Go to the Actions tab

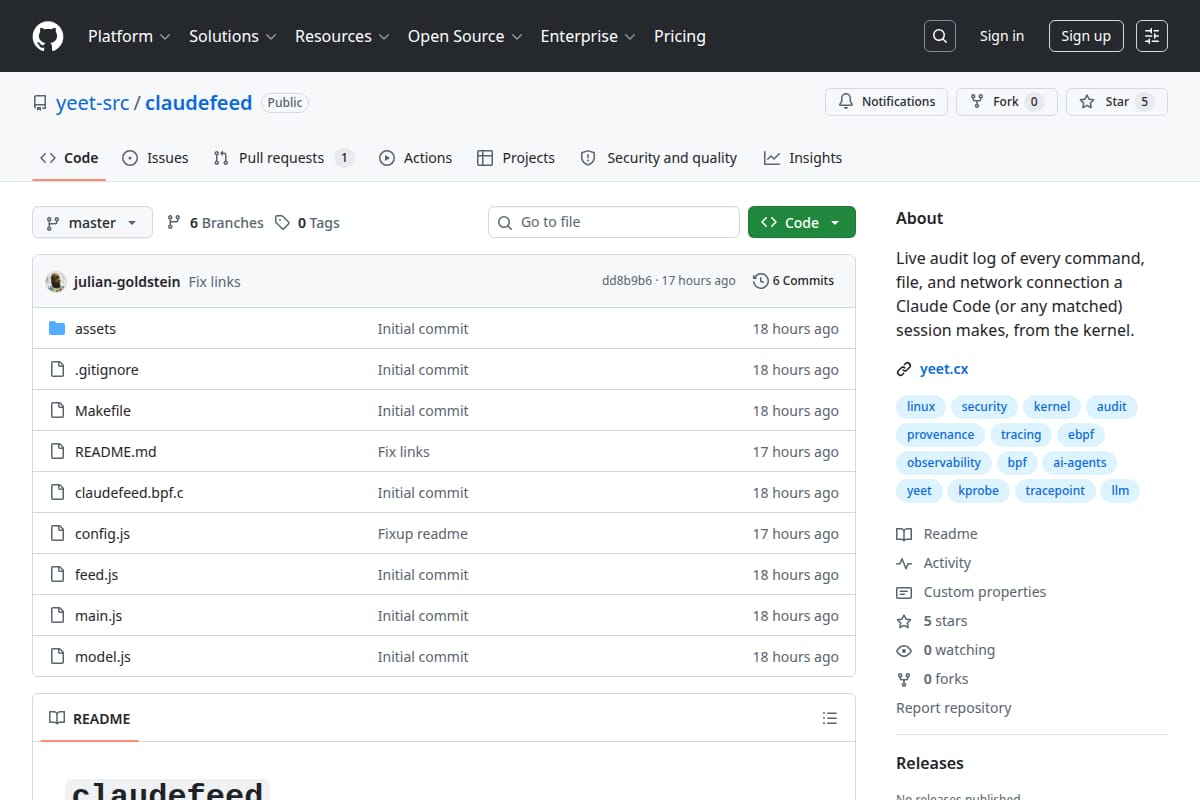[415, 158]
